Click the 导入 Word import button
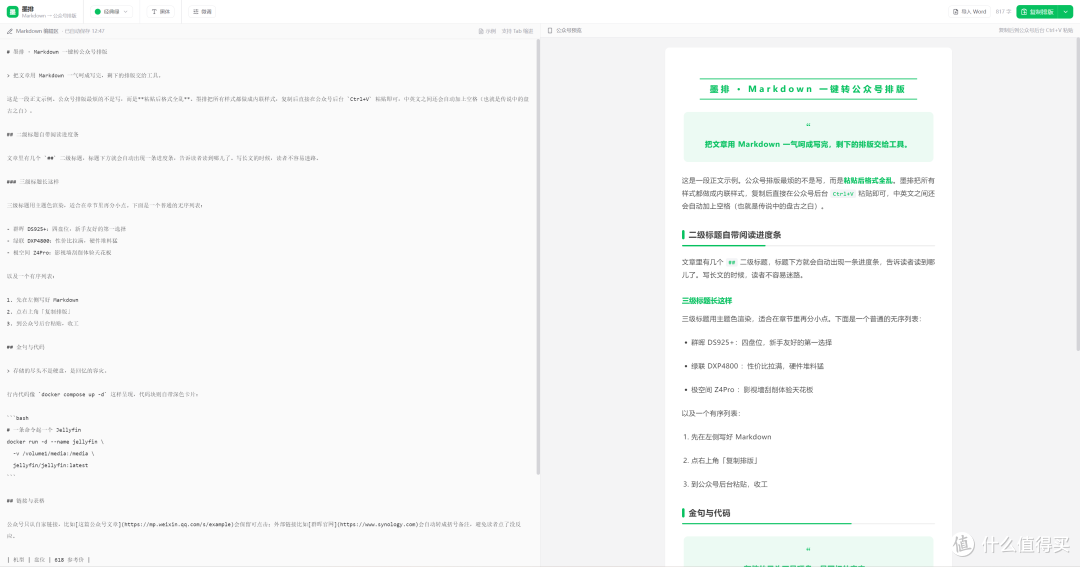 point(970,12)
